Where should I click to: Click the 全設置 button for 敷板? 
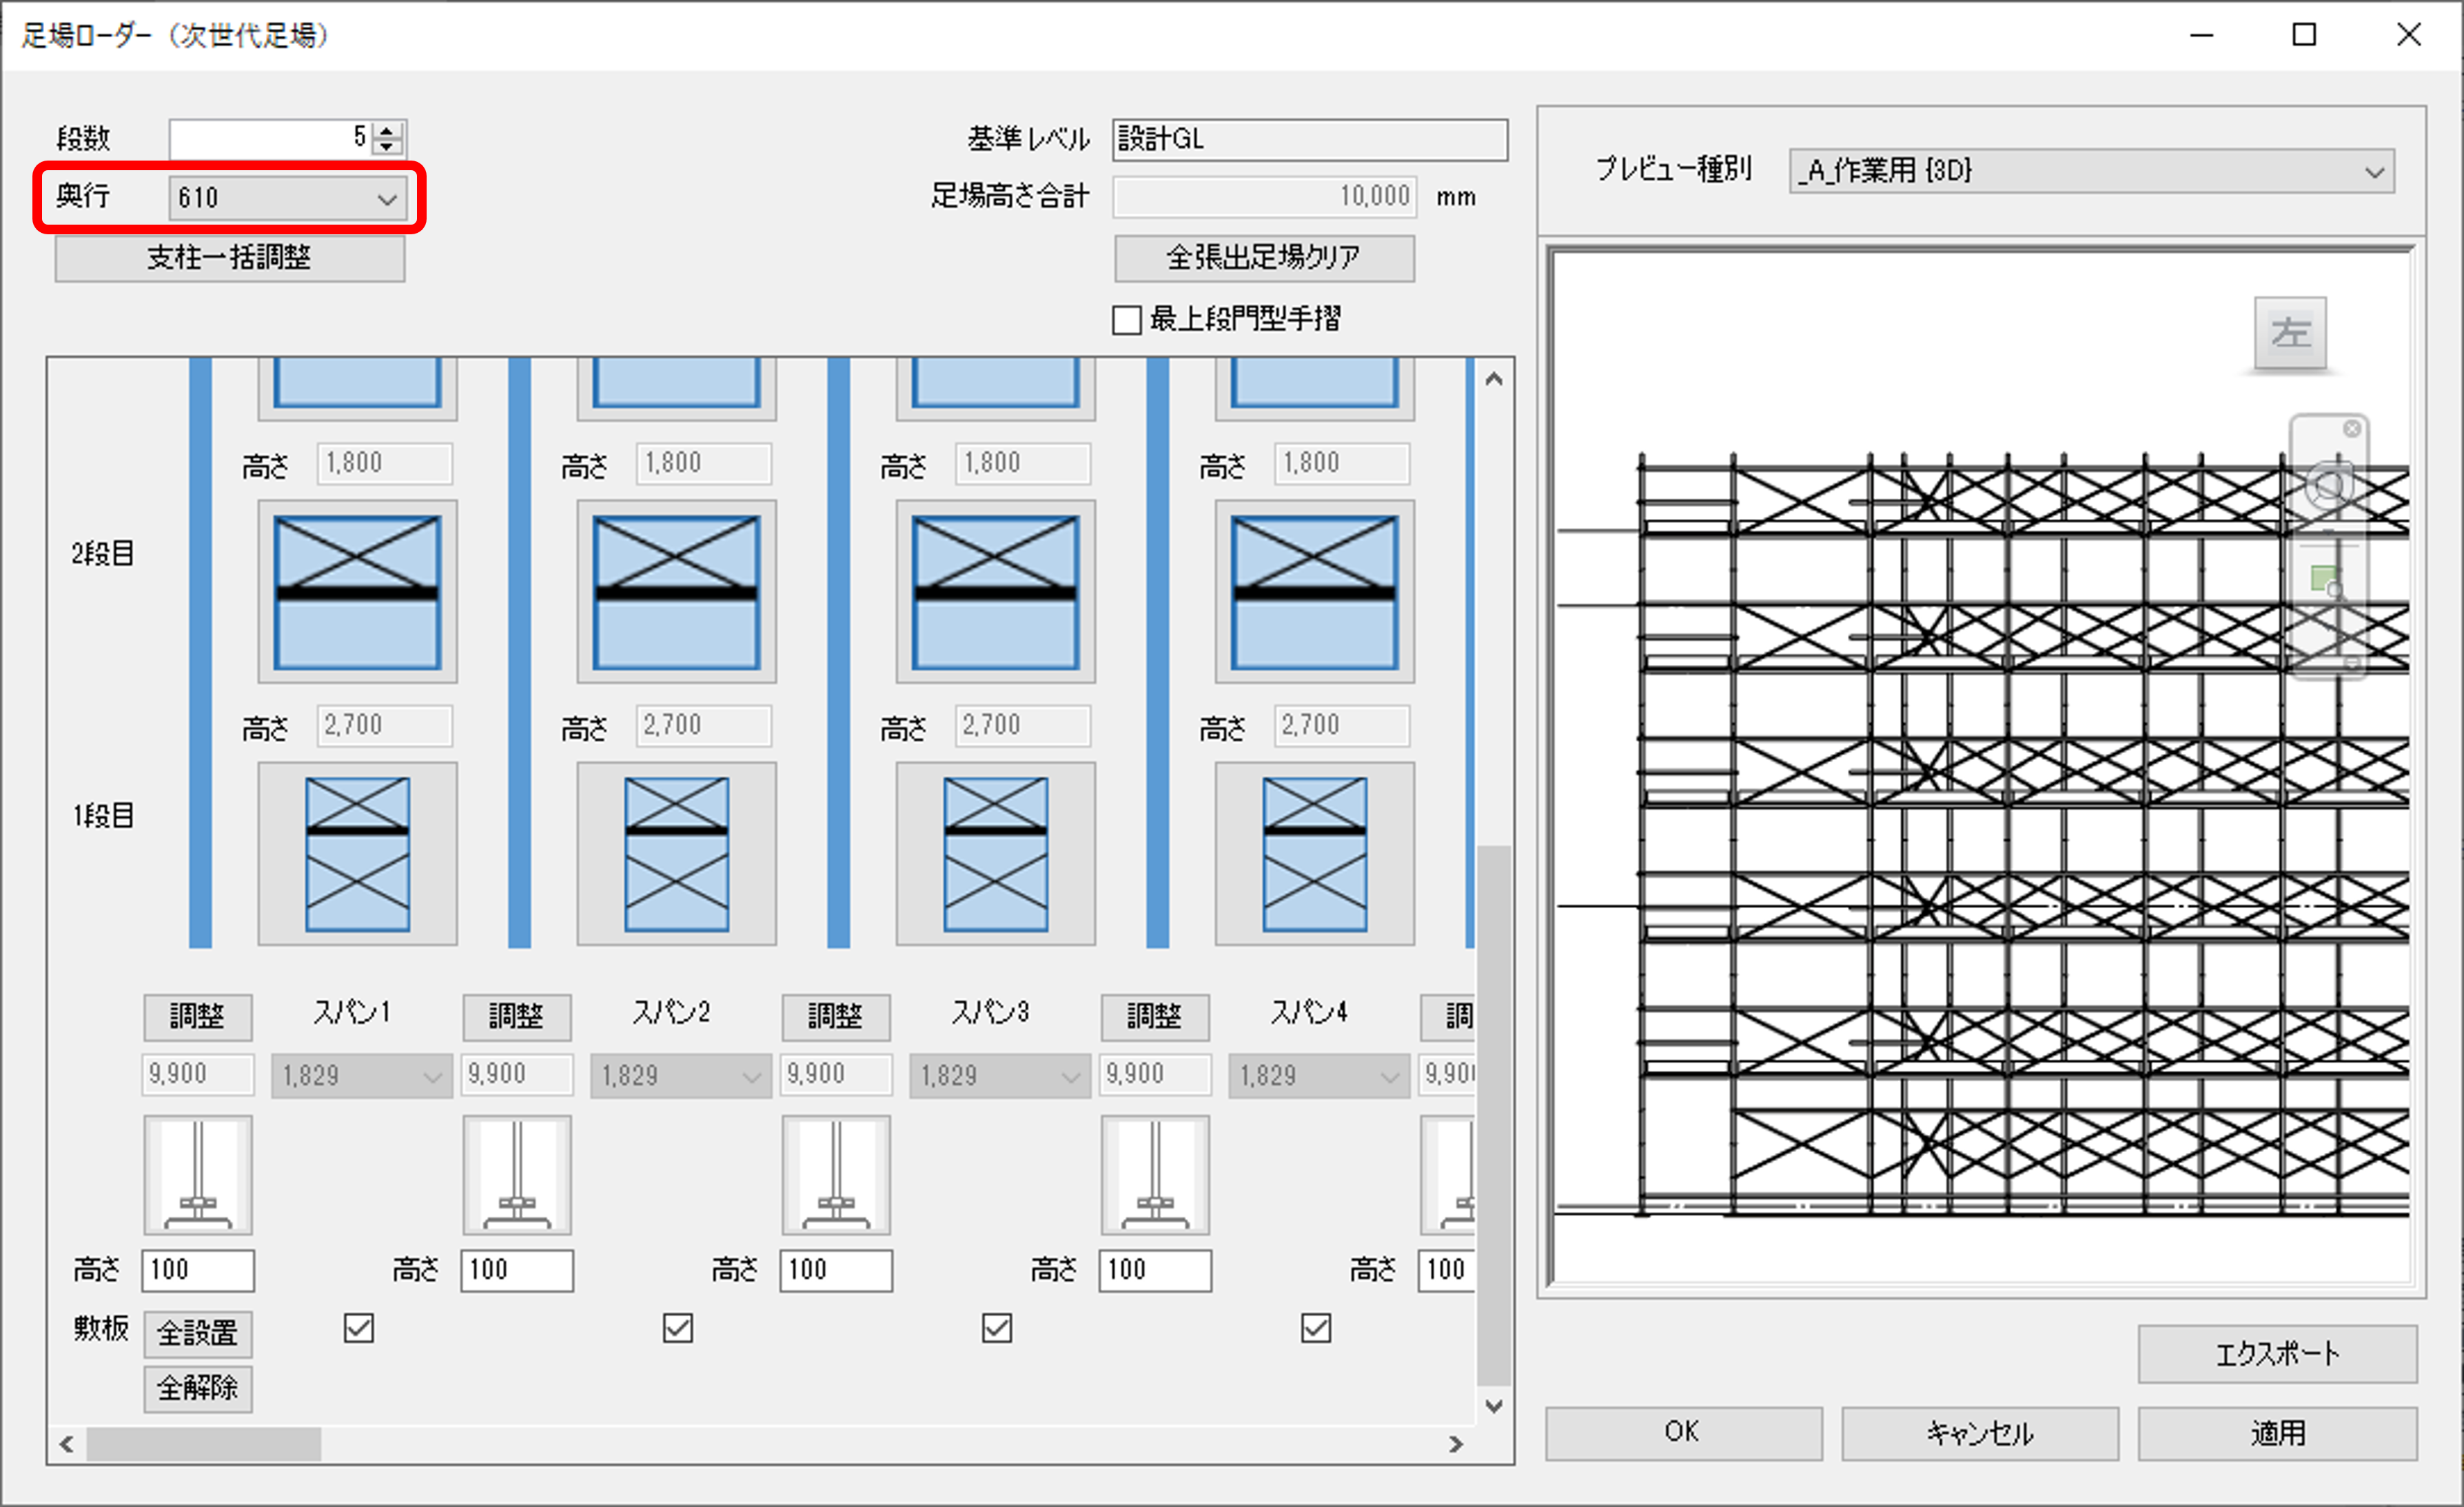click(x=198, y=1334)
